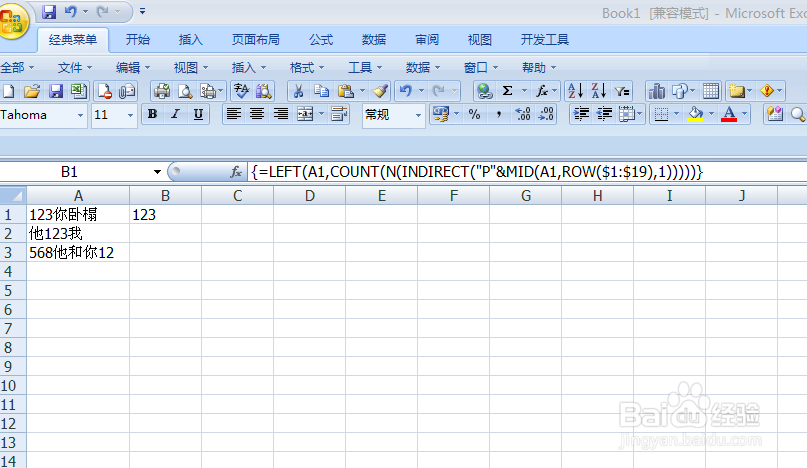Select row 7 header
807x468 pixels.
point(13,328)
